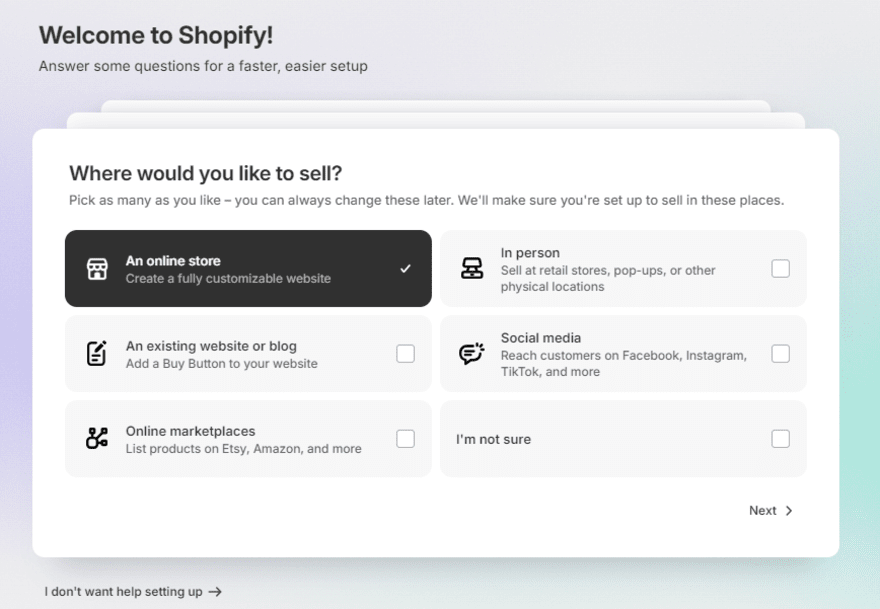
Task: Select the an existing website or blog card
Action: [x=248, y=353]
